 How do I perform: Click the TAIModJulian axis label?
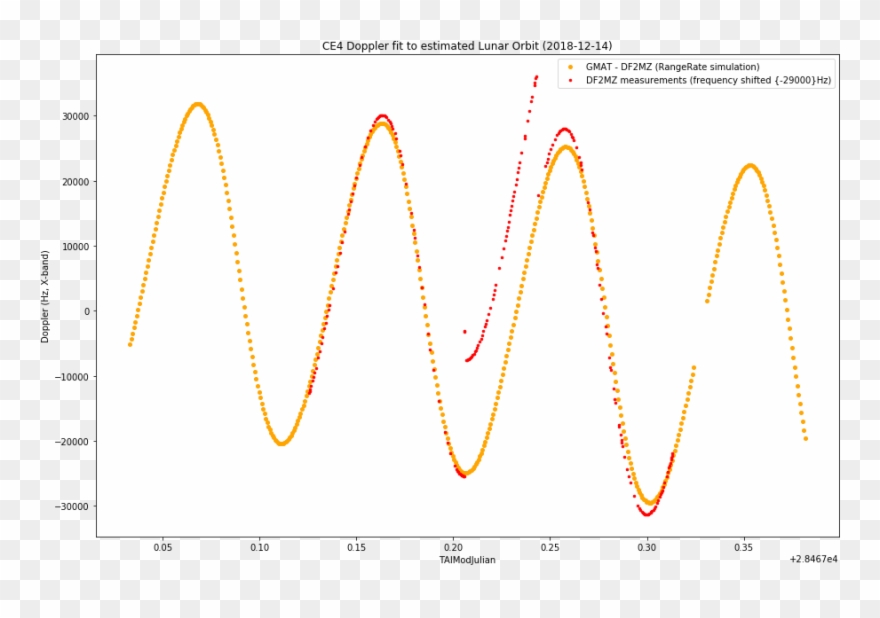(466, 559)
